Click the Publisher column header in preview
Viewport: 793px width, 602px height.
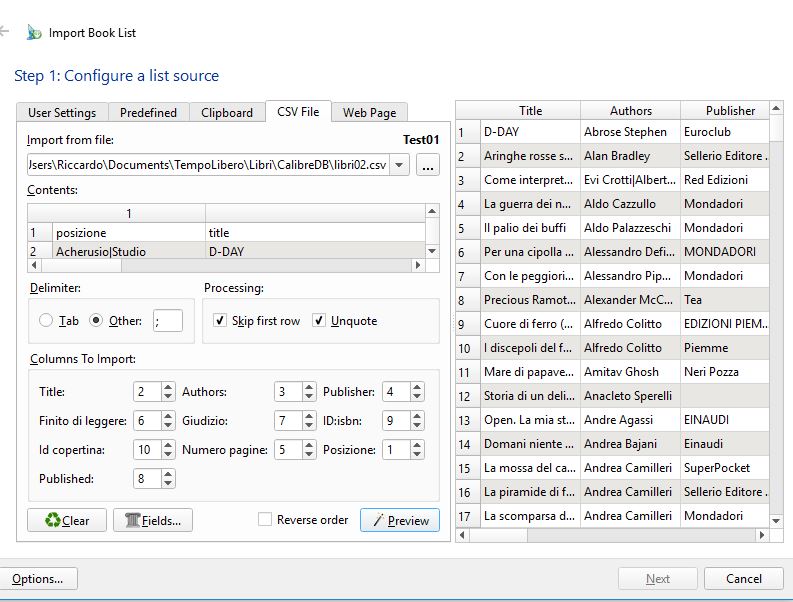(725, 110)
